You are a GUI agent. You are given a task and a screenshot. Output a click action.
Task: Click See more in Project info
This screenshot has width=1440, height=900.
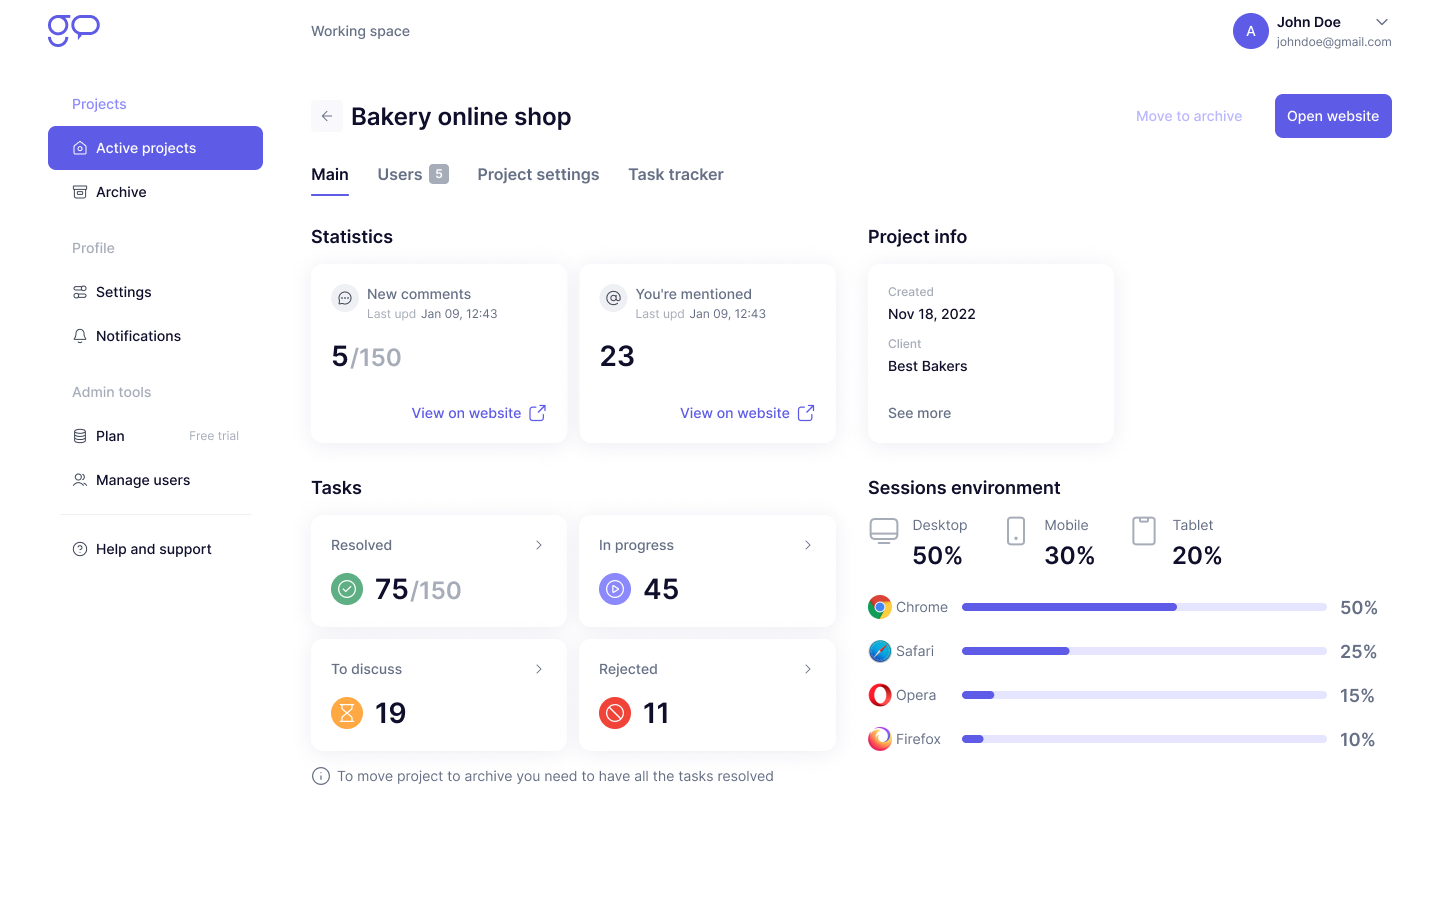(x=919, y=413)
